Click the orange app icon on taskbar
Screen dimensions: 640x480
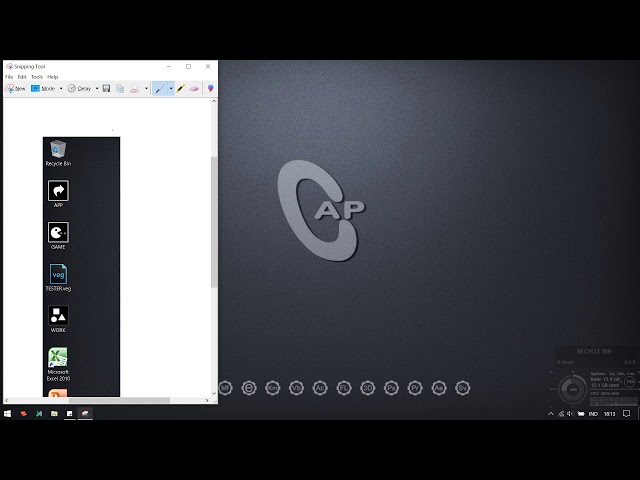tap(23, 413)
